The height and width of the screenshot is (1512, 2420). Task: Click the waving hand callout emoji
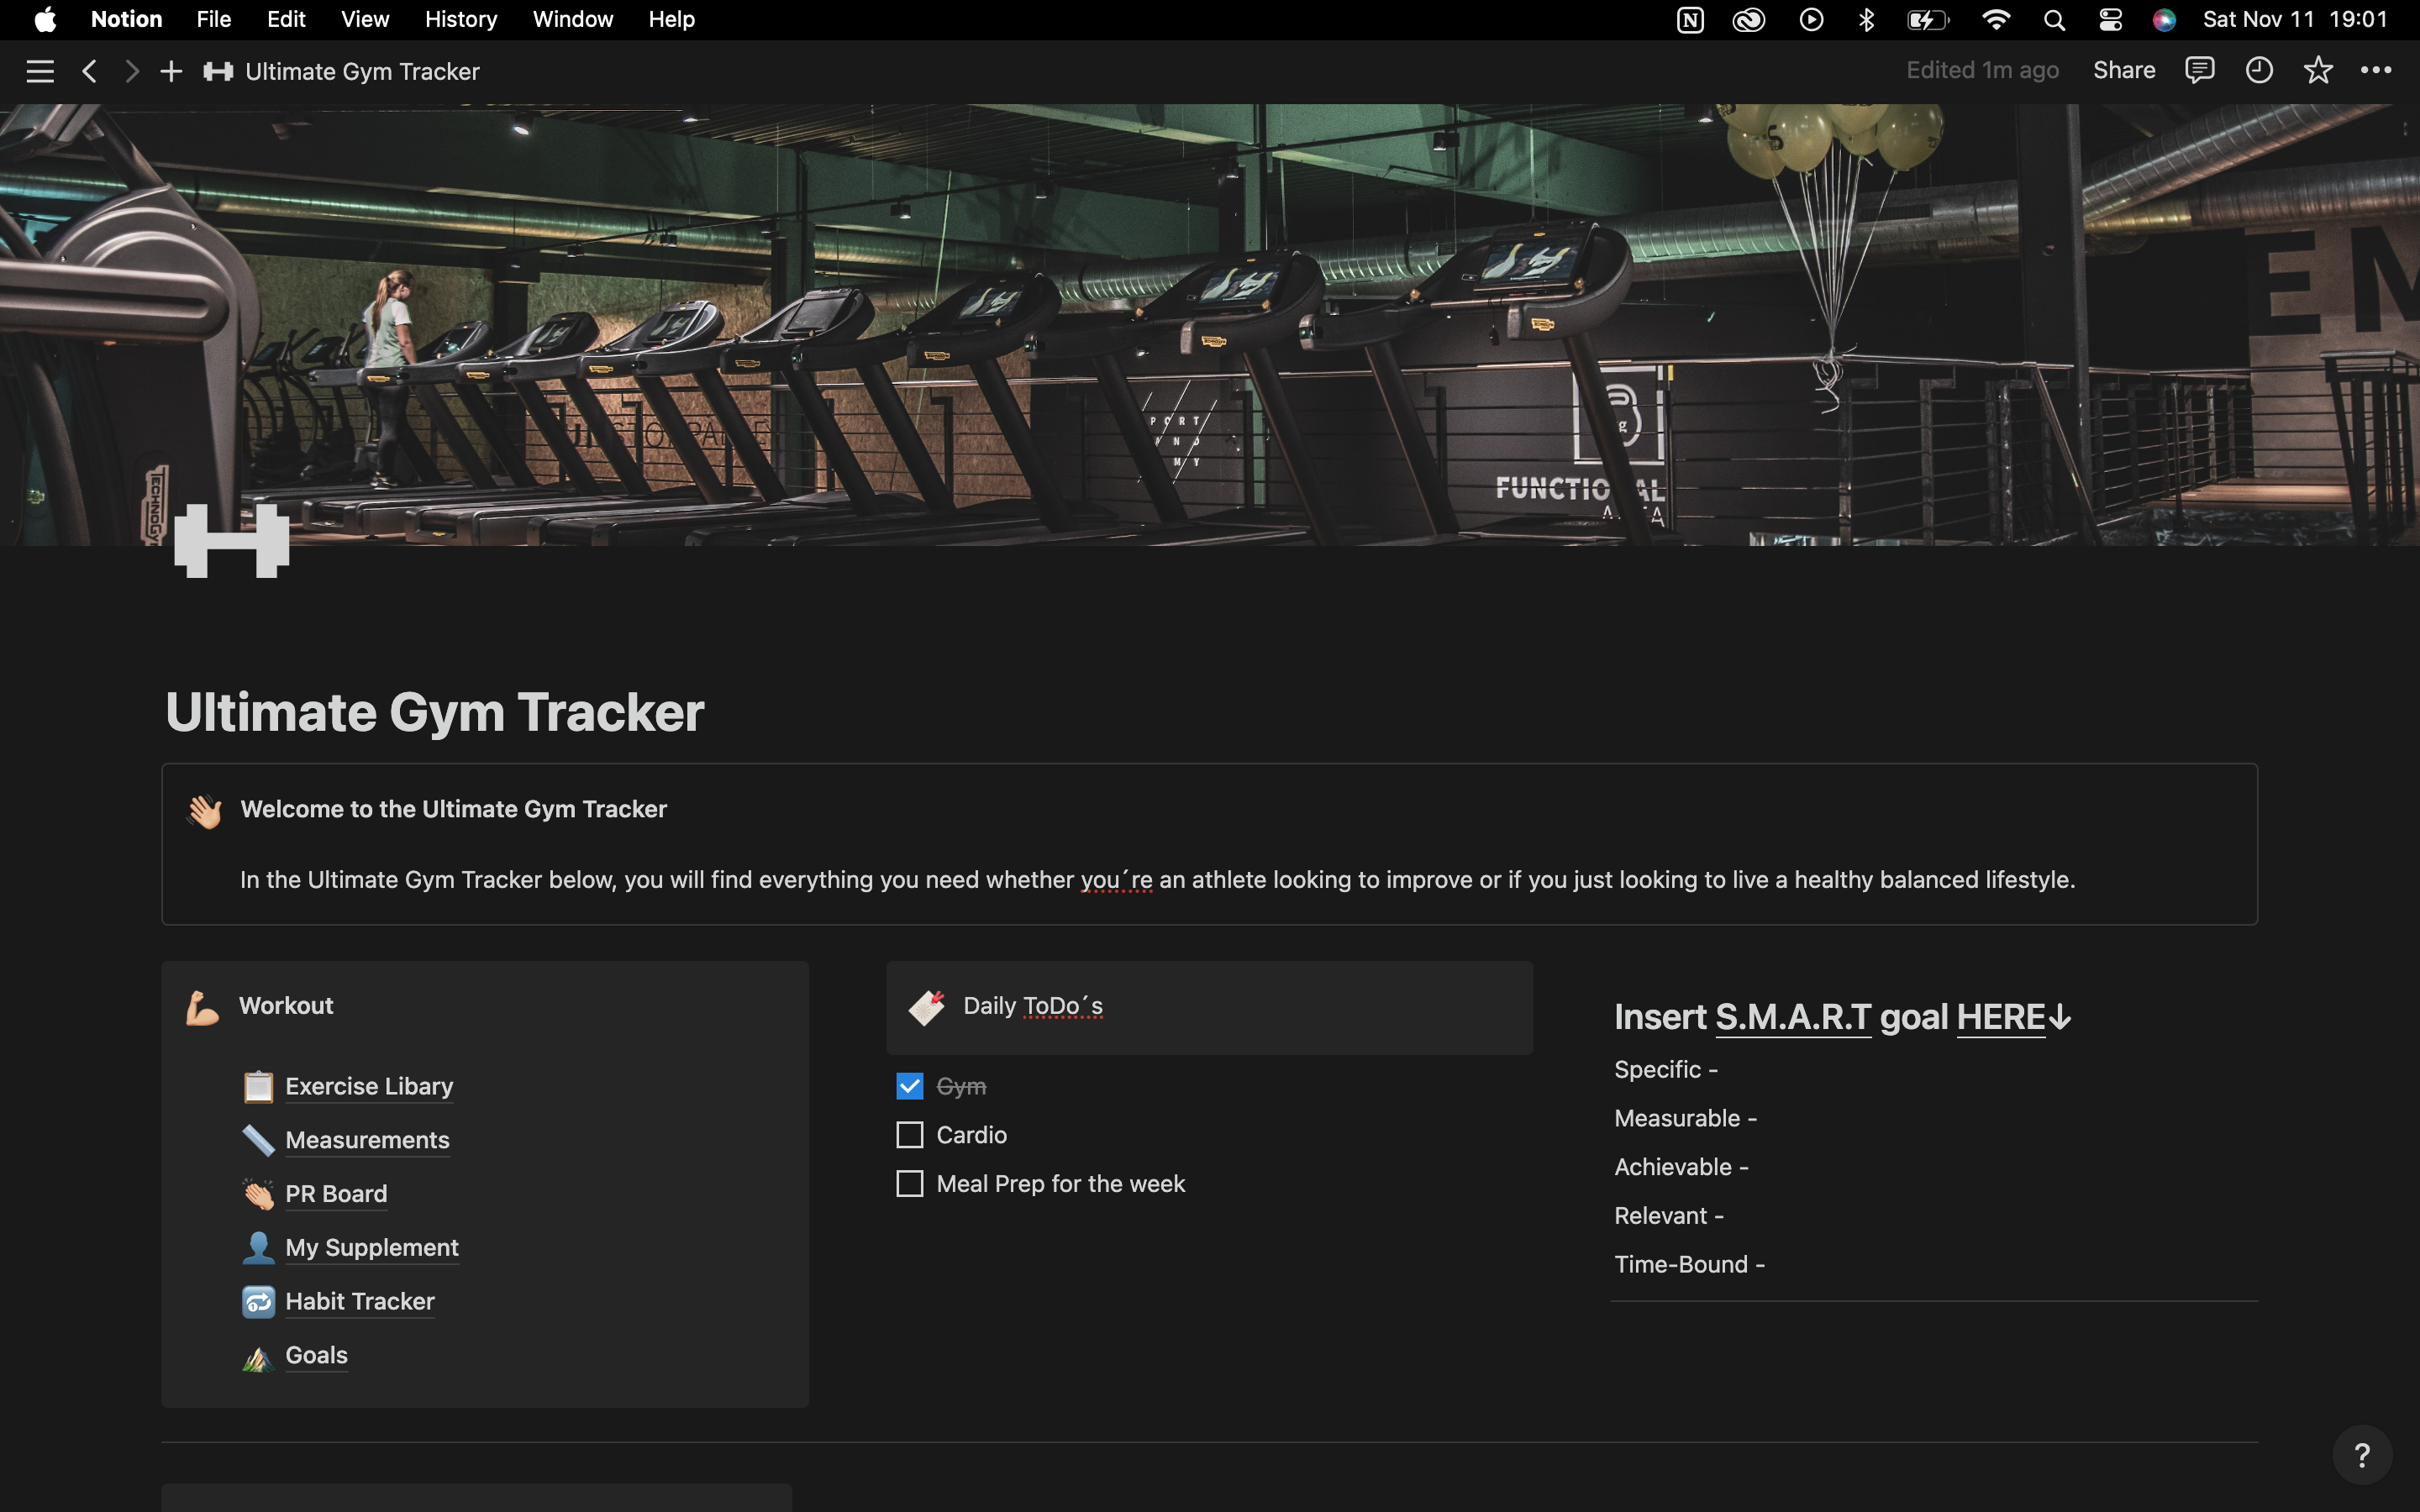204,811
